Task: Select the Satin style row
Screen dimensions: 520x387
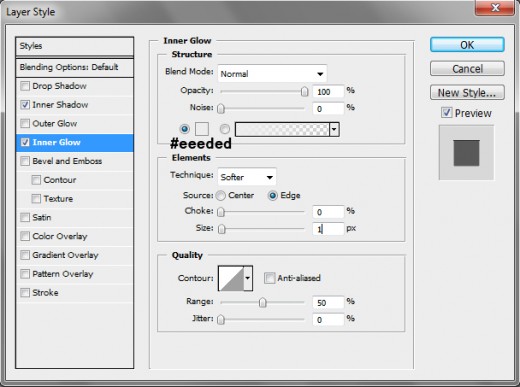Action: coord(75,217)
